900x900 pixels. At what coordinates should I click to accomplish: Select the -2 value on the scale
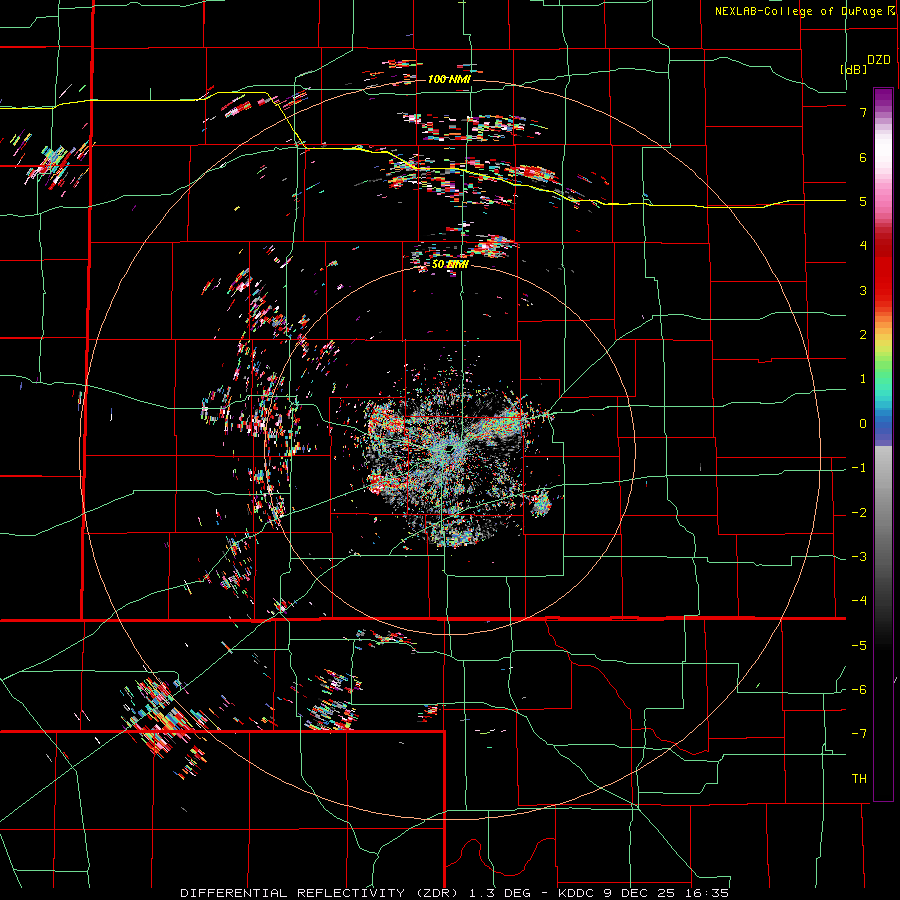(x=859, y=513)
